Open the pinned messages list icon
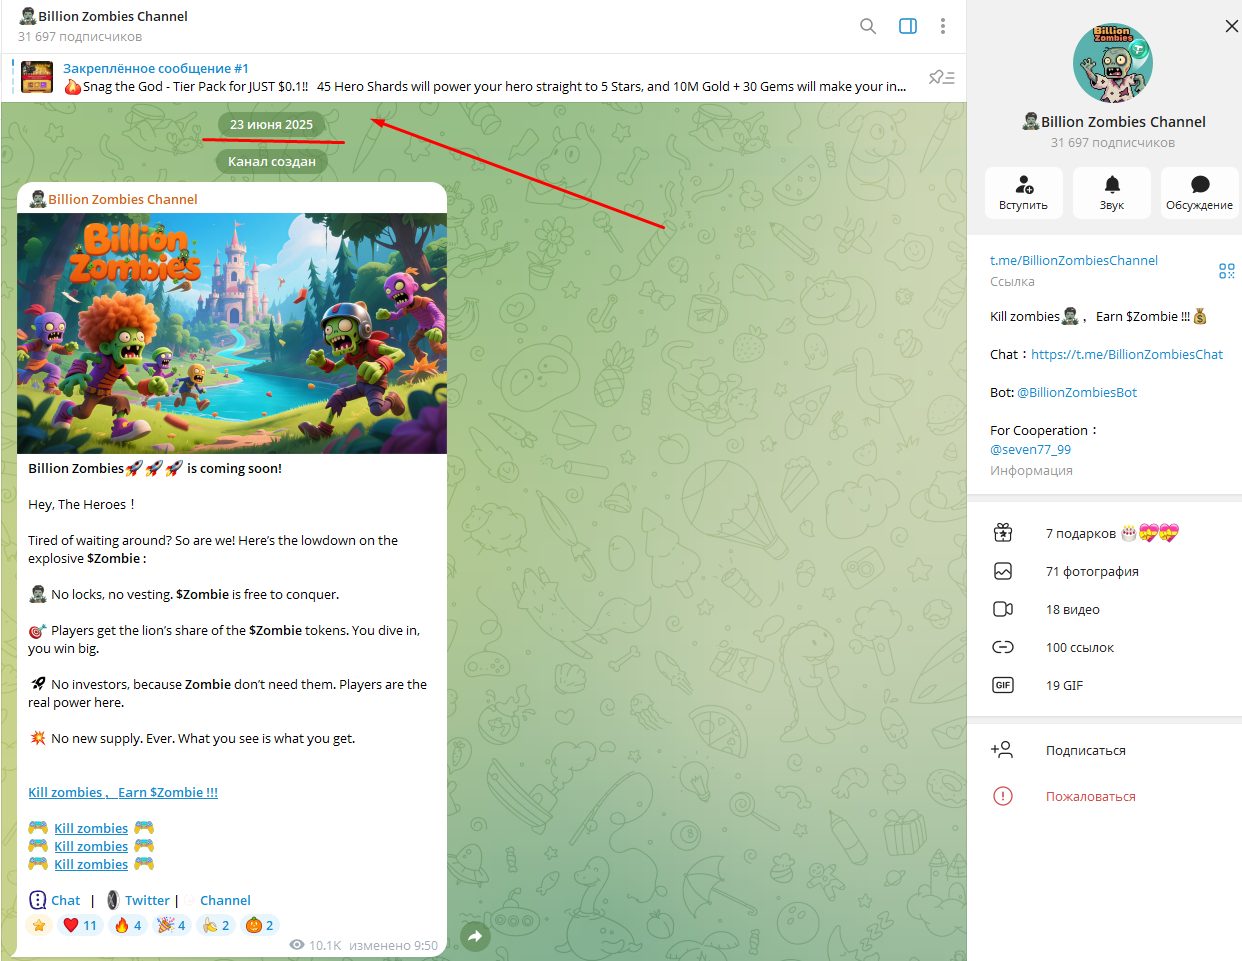 [941, 77]
